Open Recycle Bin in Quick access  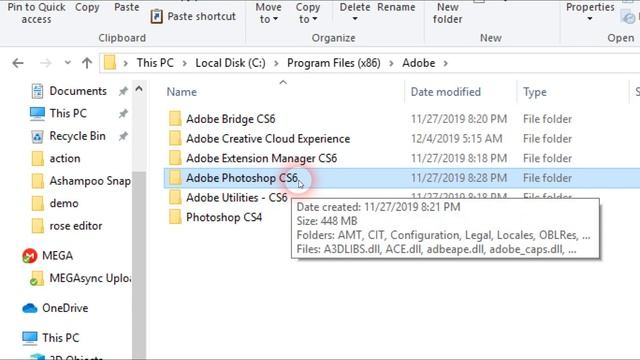77,136
